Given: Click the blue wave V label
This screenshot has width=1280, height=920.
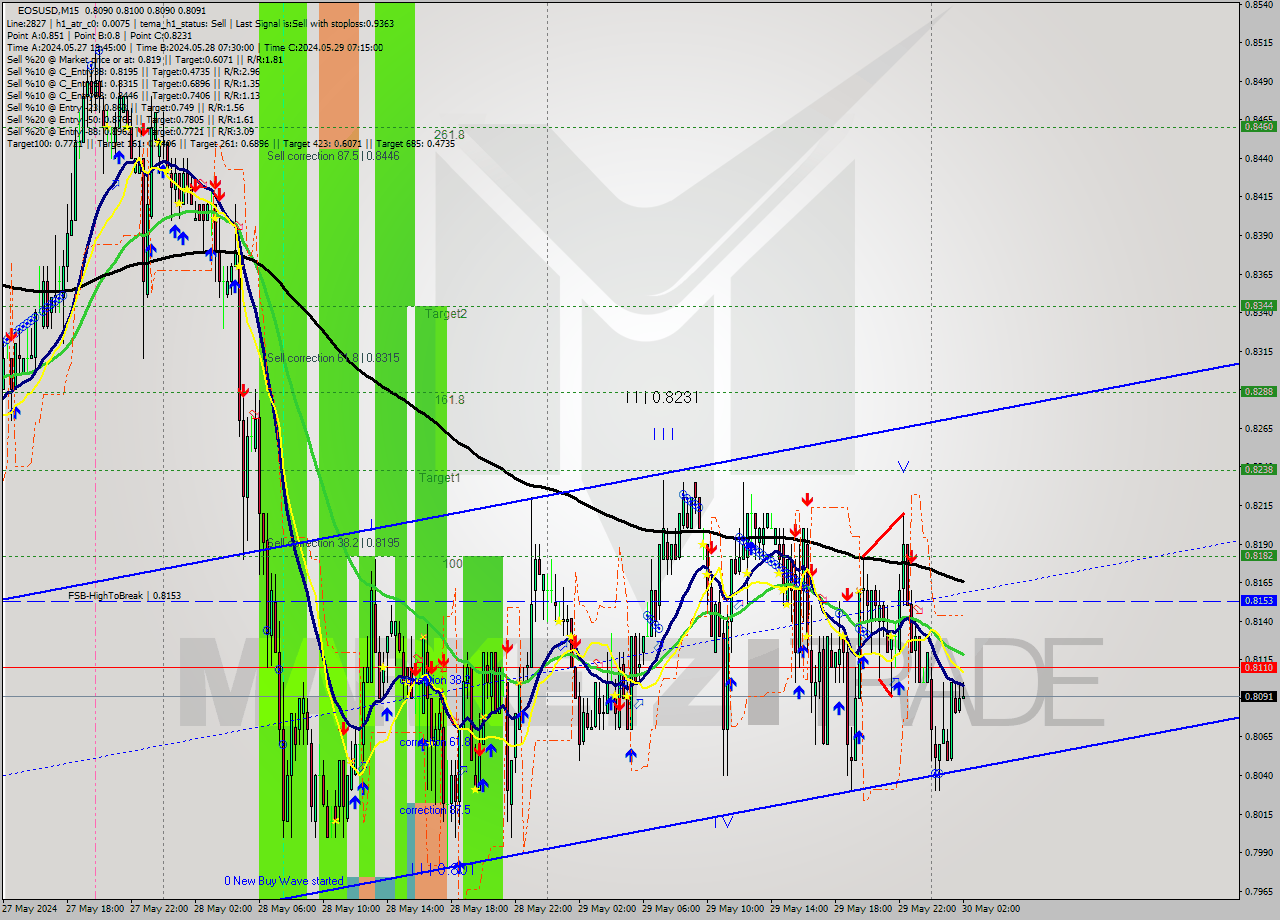Looking at the screenshot, I should (x=903, y=466).
